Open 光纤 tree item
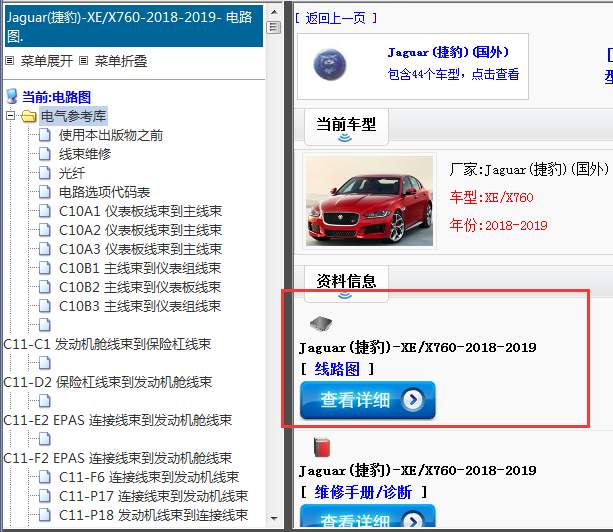The image size is (613, 532). [x=72, y=173]
